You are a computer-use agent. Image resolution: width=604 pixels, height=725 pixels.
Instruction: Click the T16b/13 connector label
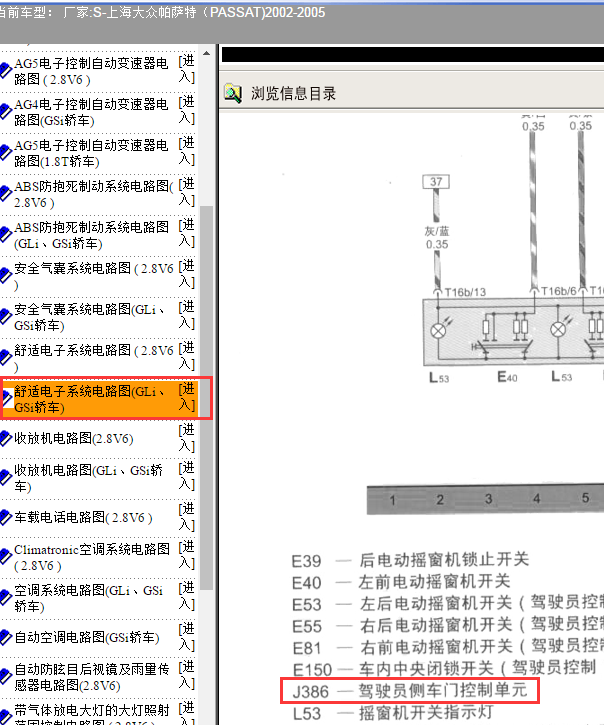point(465,292)
